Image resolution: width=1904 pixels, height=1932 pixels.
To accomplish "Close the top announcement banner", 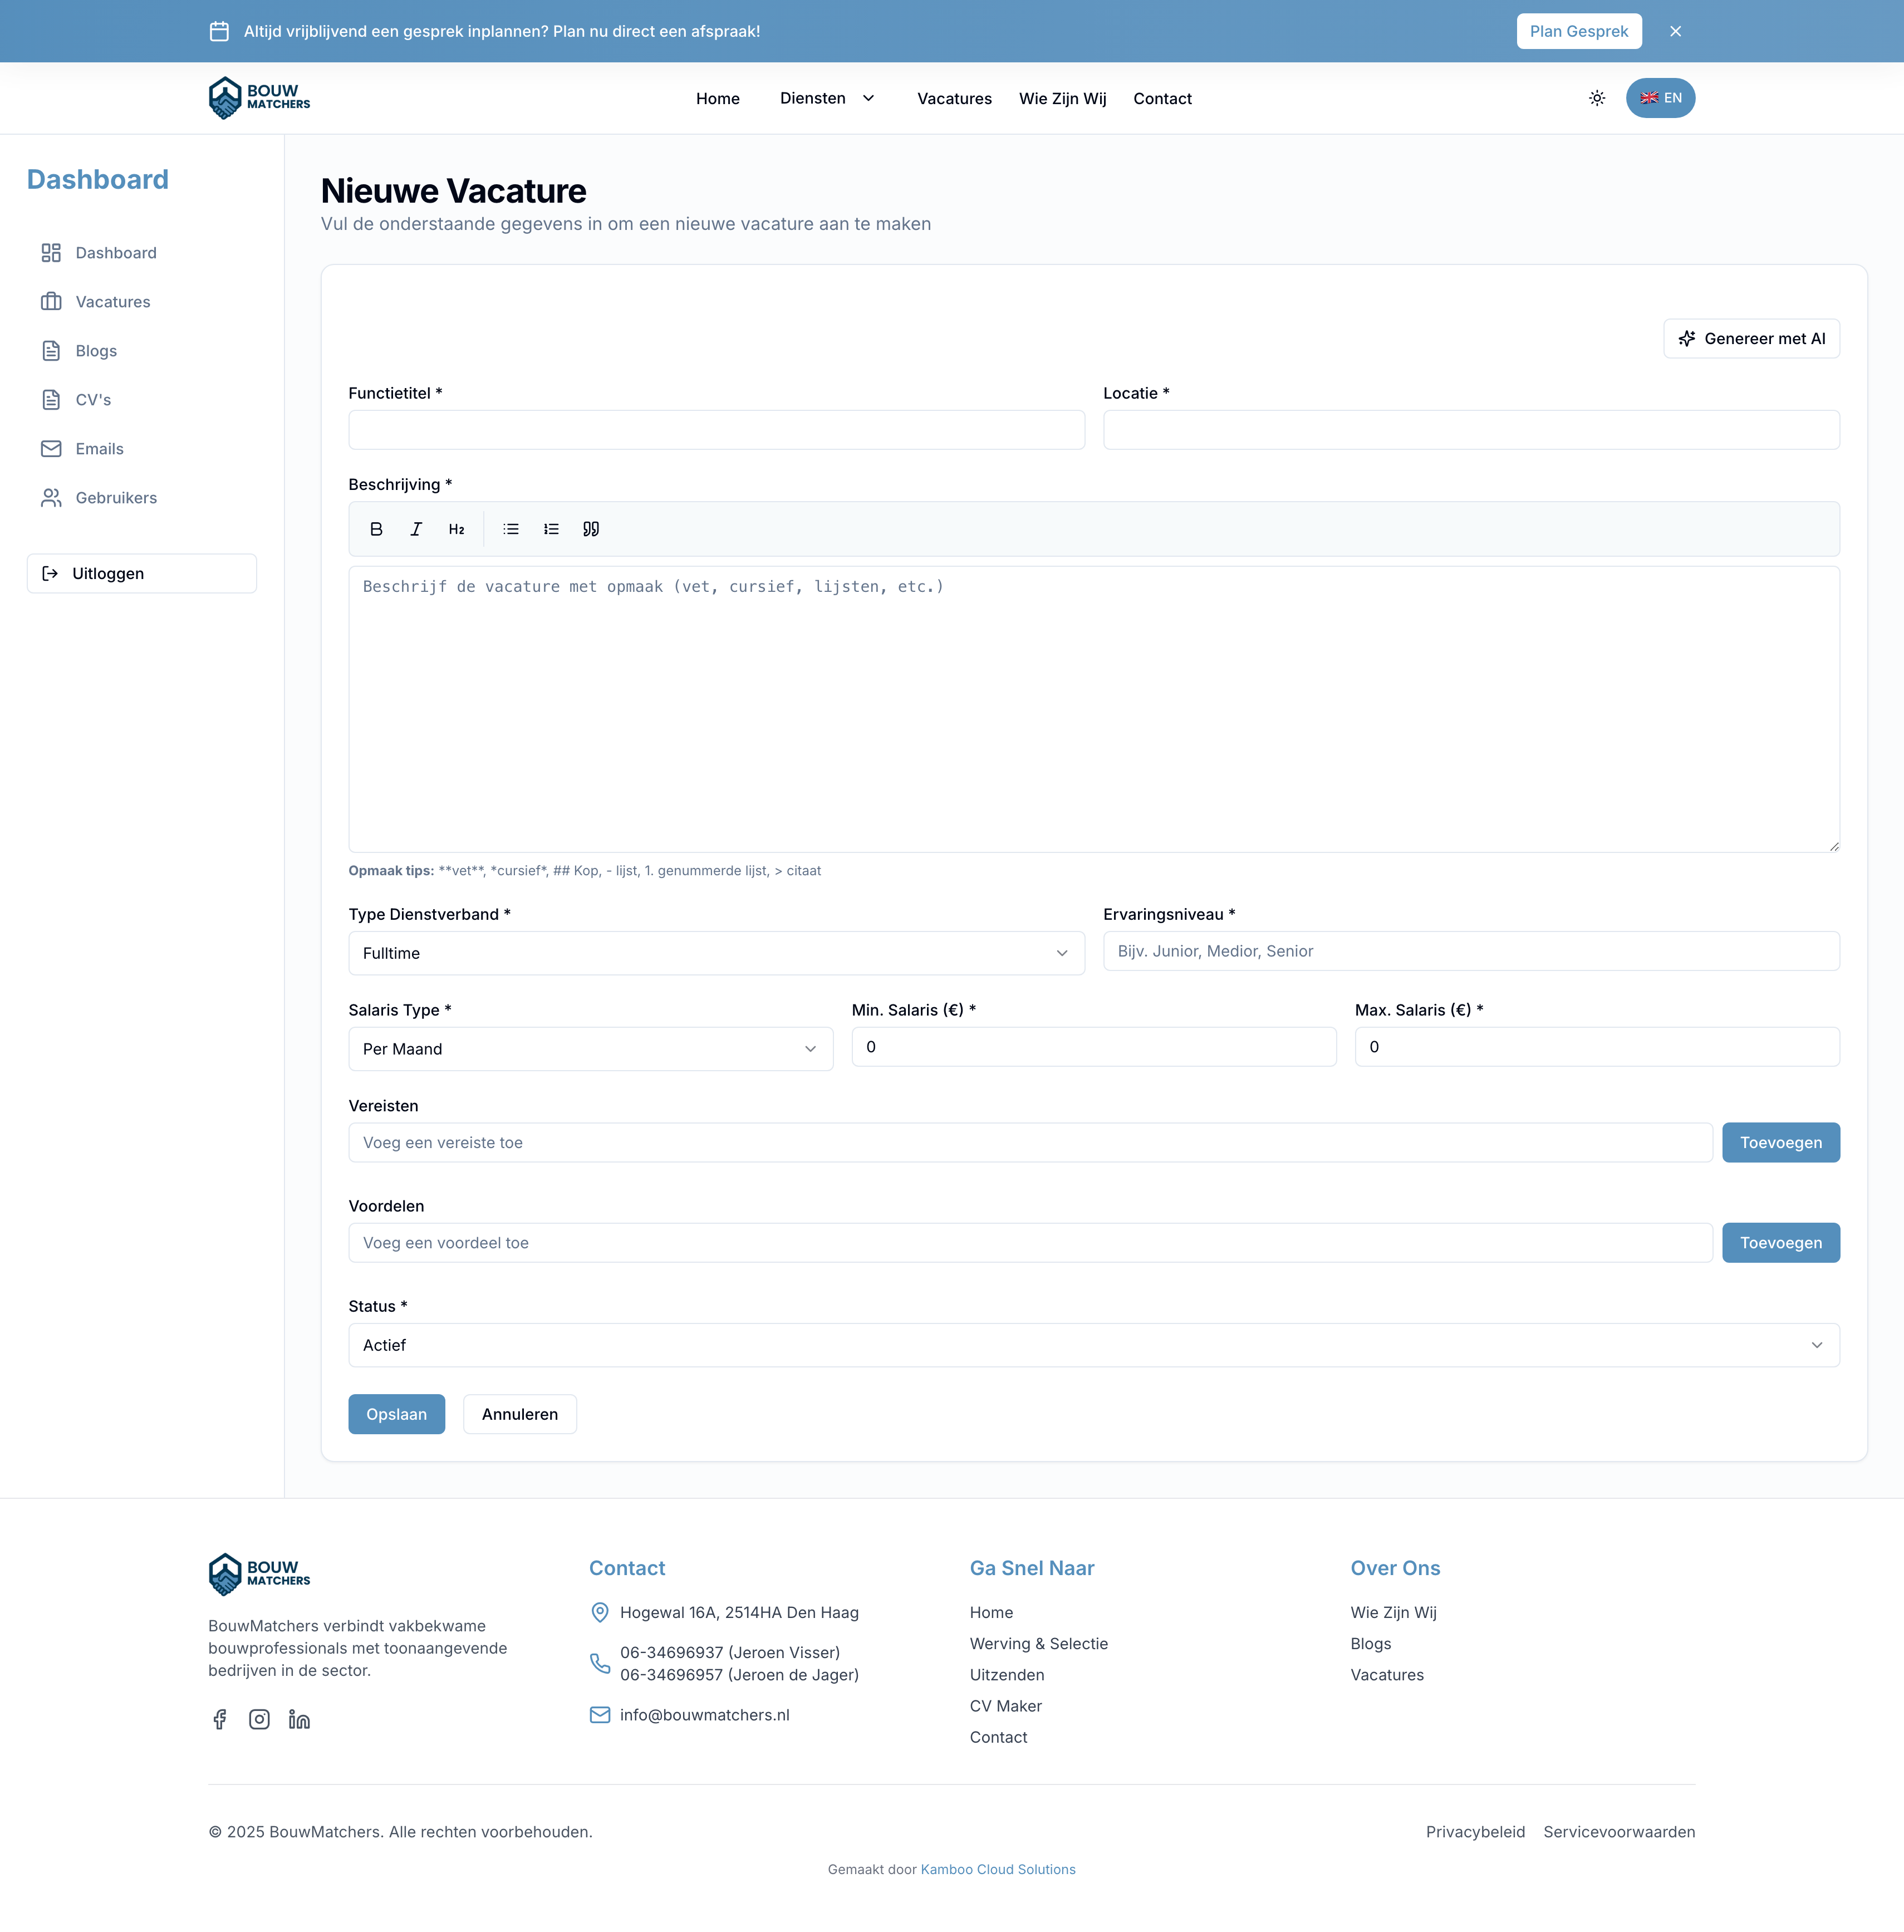I will point(1675,31).
